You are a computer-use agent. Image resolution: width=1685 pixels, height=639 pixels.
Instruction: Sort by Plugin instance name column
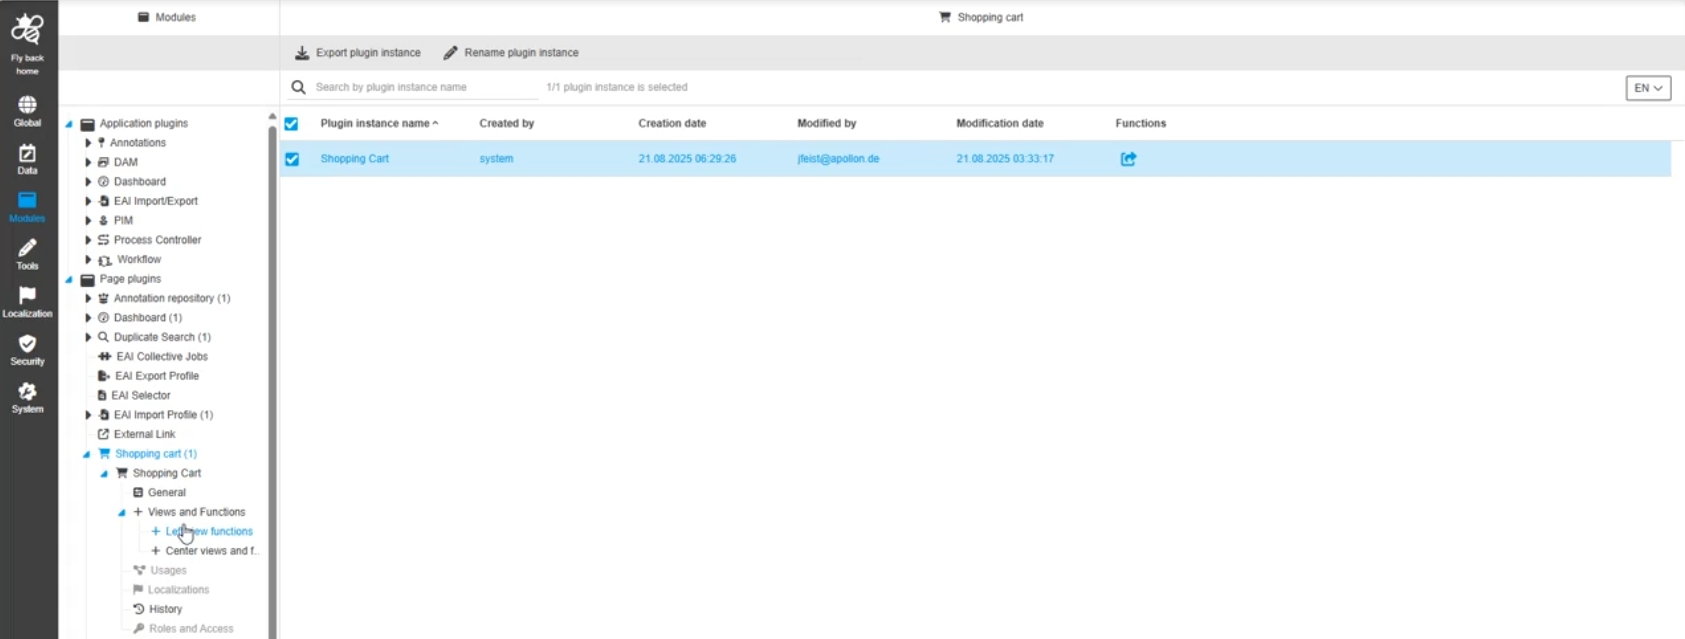378,124
